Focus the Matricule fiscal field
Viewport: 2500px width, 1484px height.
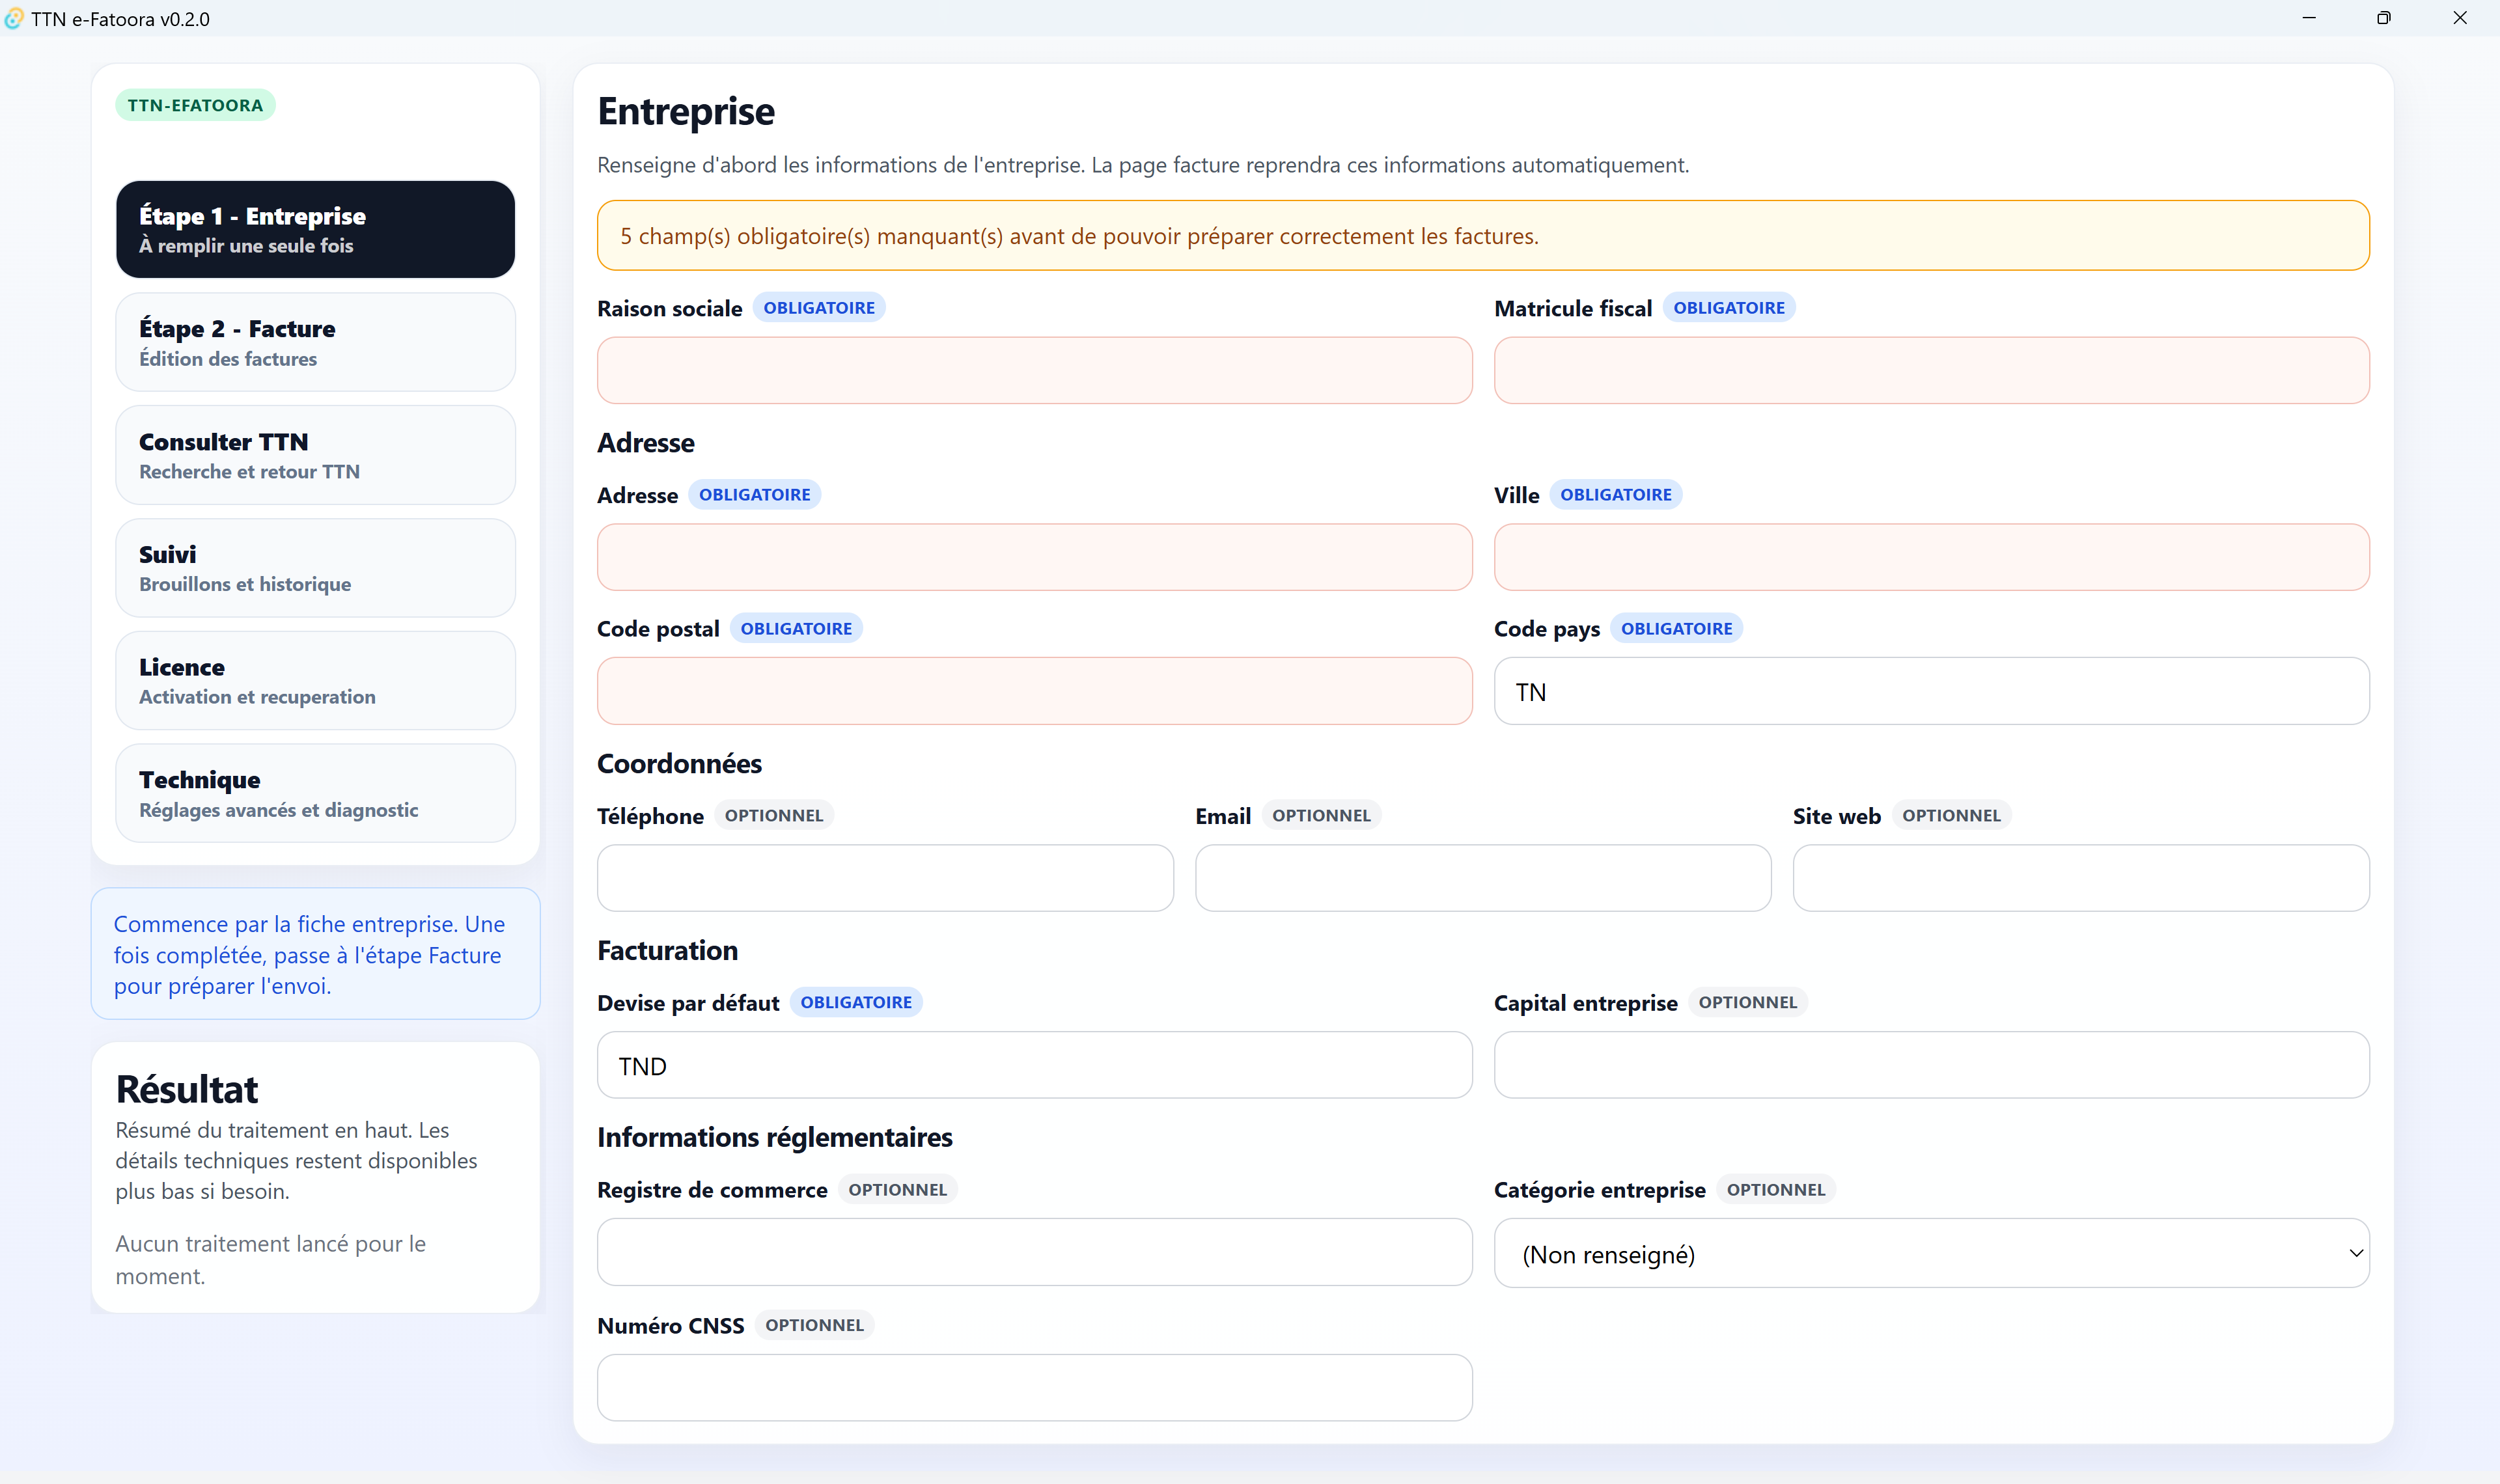pyautogui.click(x=1930, y=371)
